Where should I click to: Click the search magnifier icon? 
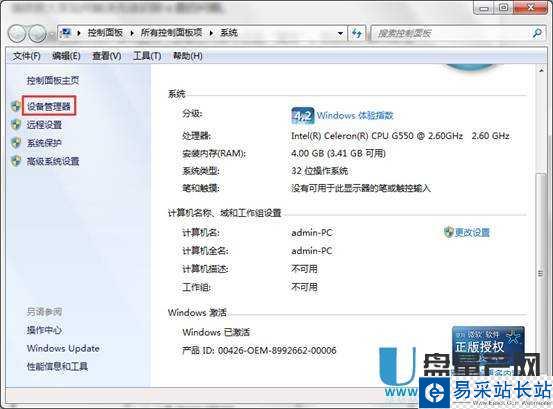[x=537, y=33]
